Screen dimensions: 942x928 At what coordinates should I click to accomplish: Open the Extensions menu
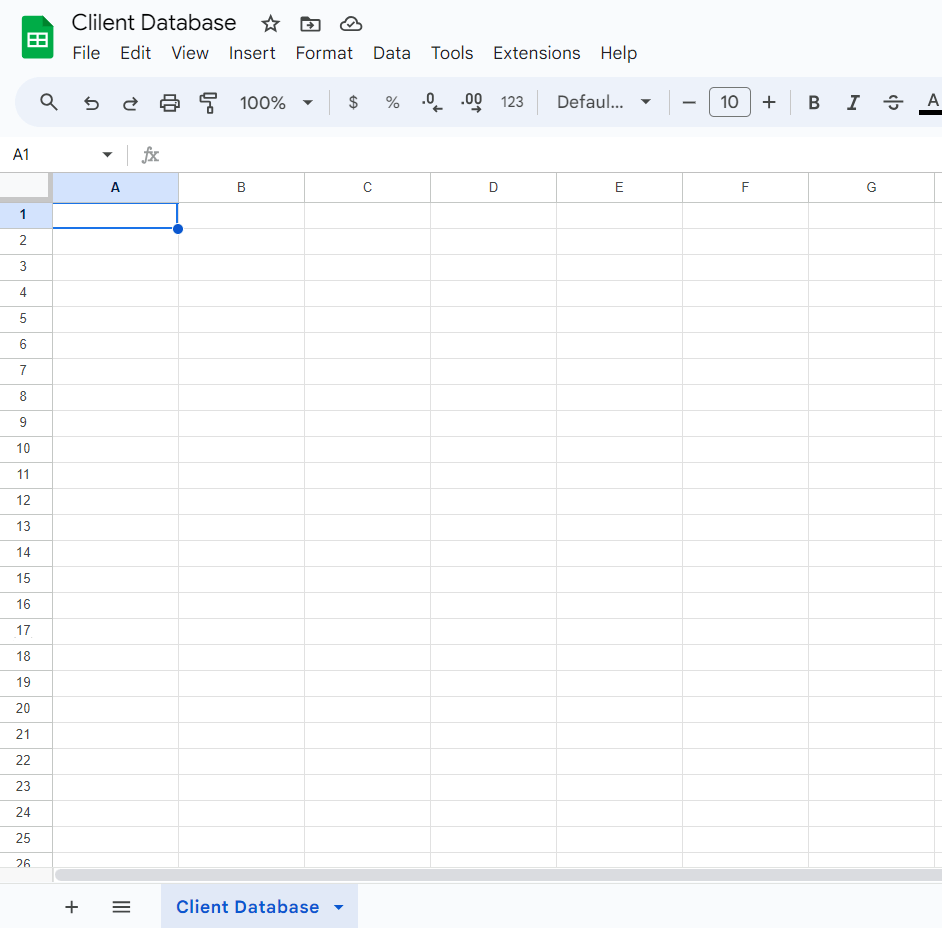[x=536, y=53]
